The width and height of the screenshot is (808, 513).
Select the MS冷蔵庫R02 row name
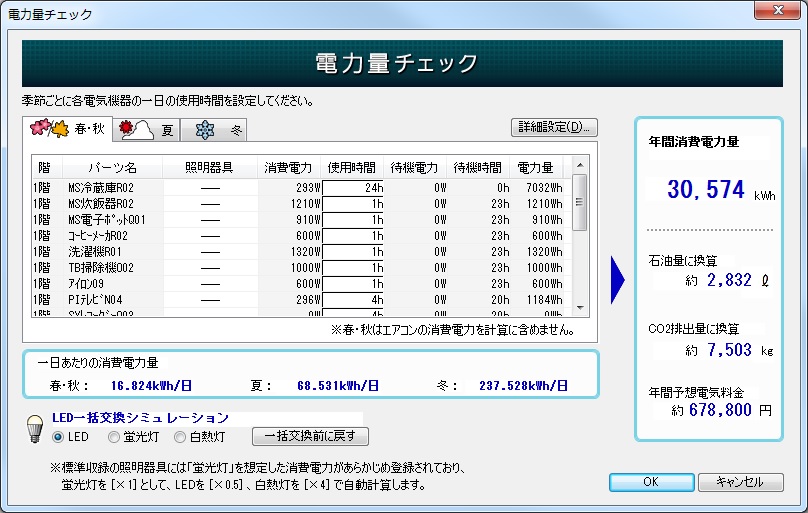[101, 188]
